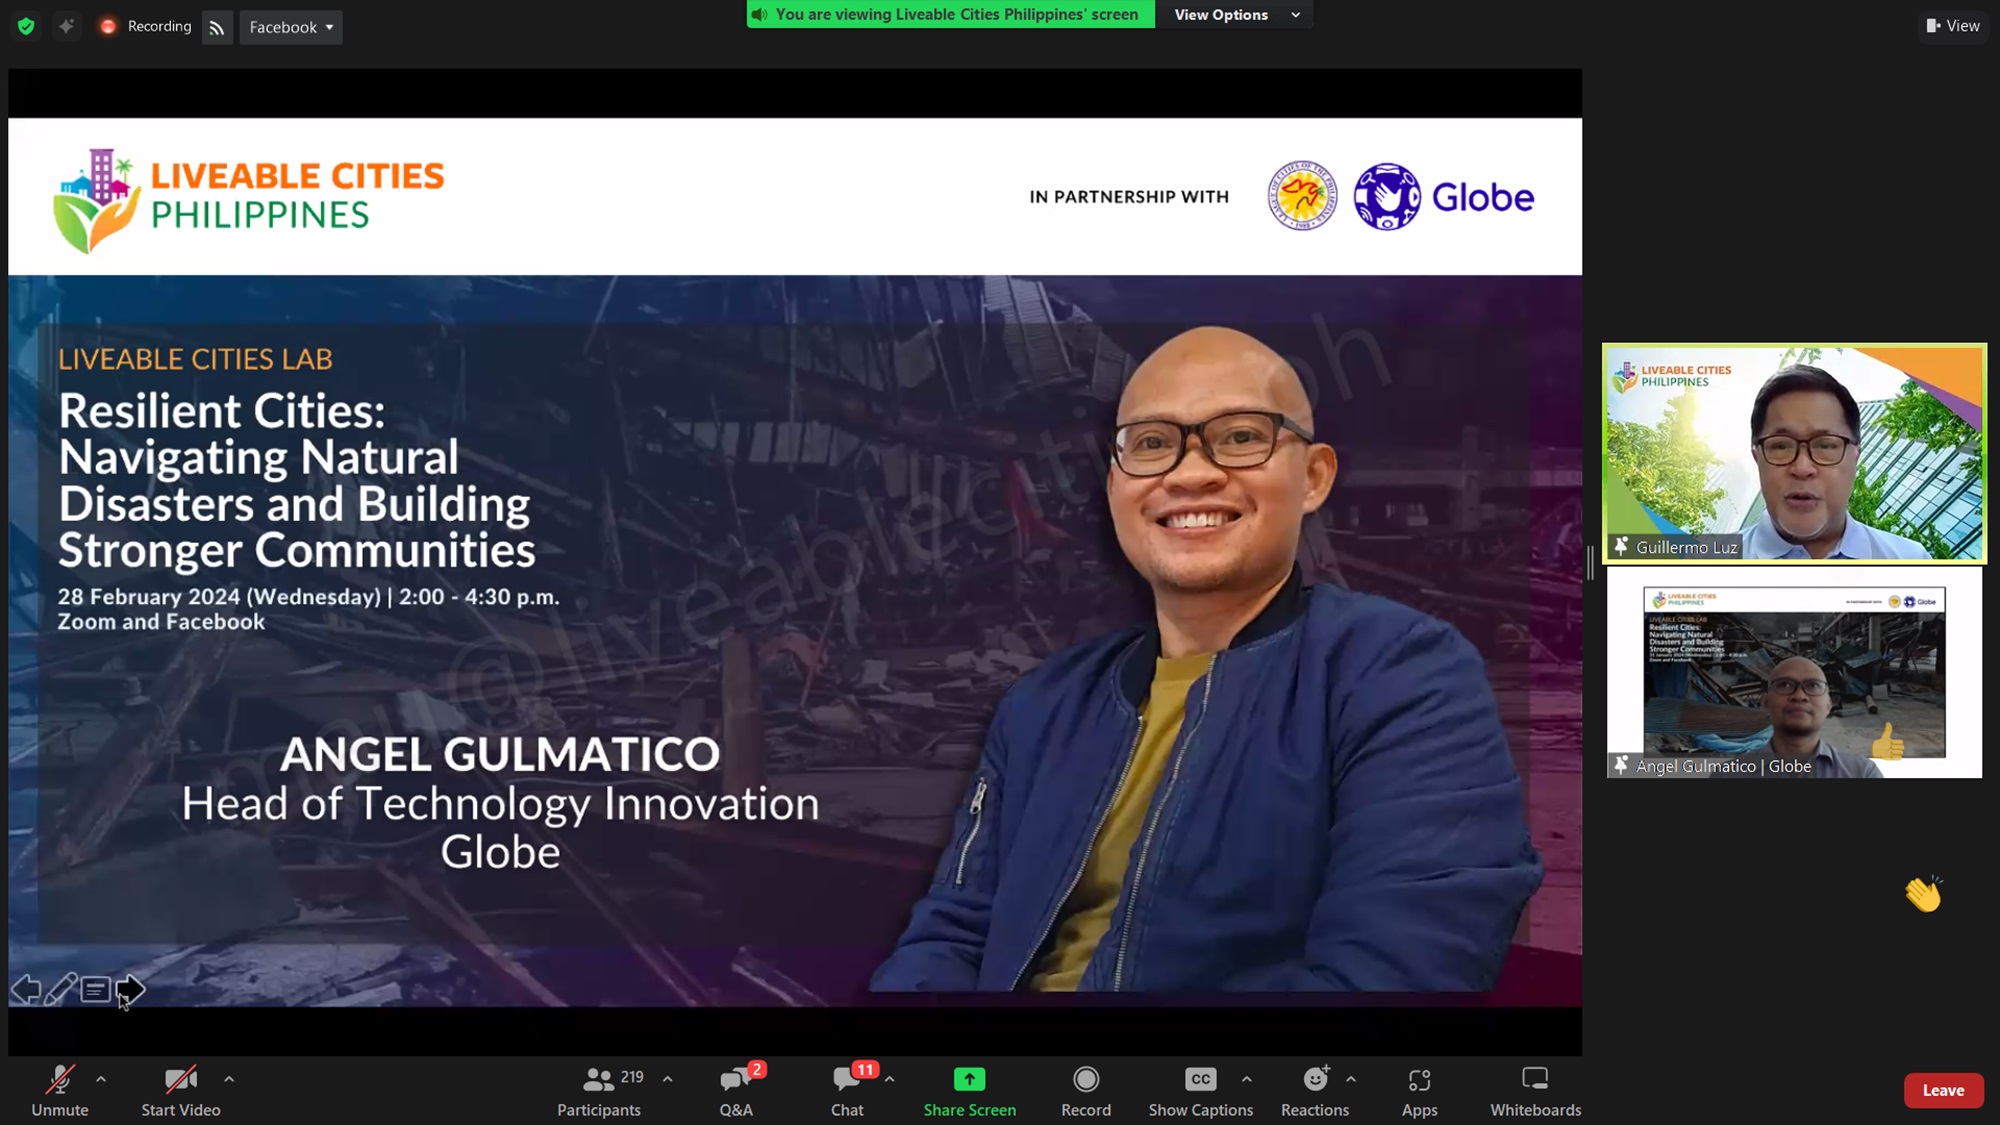Click the 'Zoom and Facebook' text on slide
This screenshot has width=2000, height=1125.
(x=161, y=622)
